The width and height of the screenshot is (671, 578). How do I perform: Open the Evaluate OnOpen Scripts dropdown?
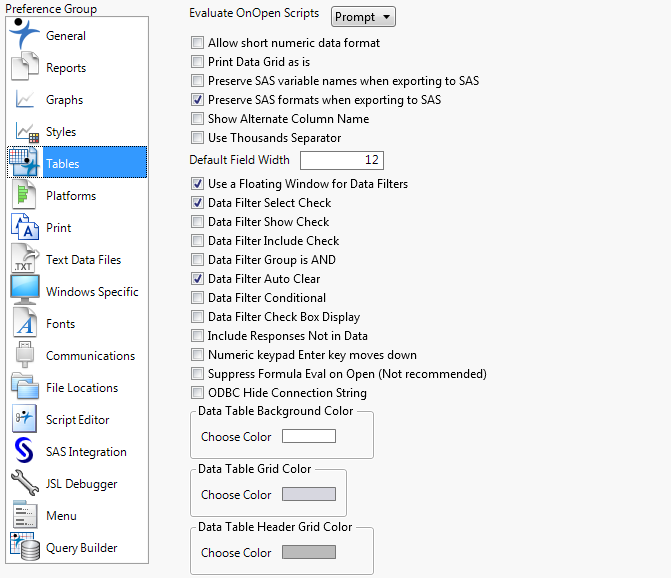[x=363, y=17]
